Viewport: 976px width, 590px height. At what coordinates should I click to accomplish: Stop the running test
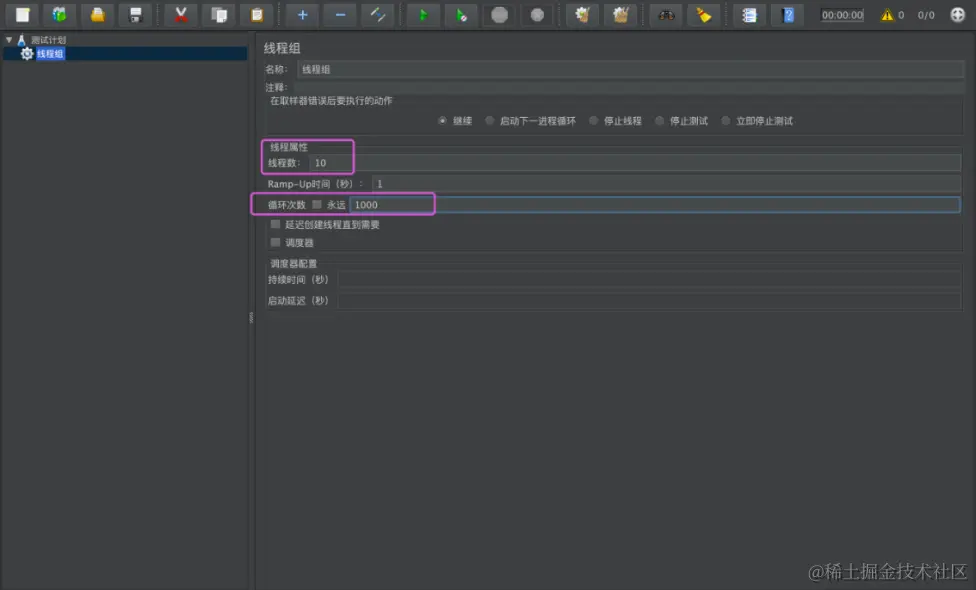499,15
